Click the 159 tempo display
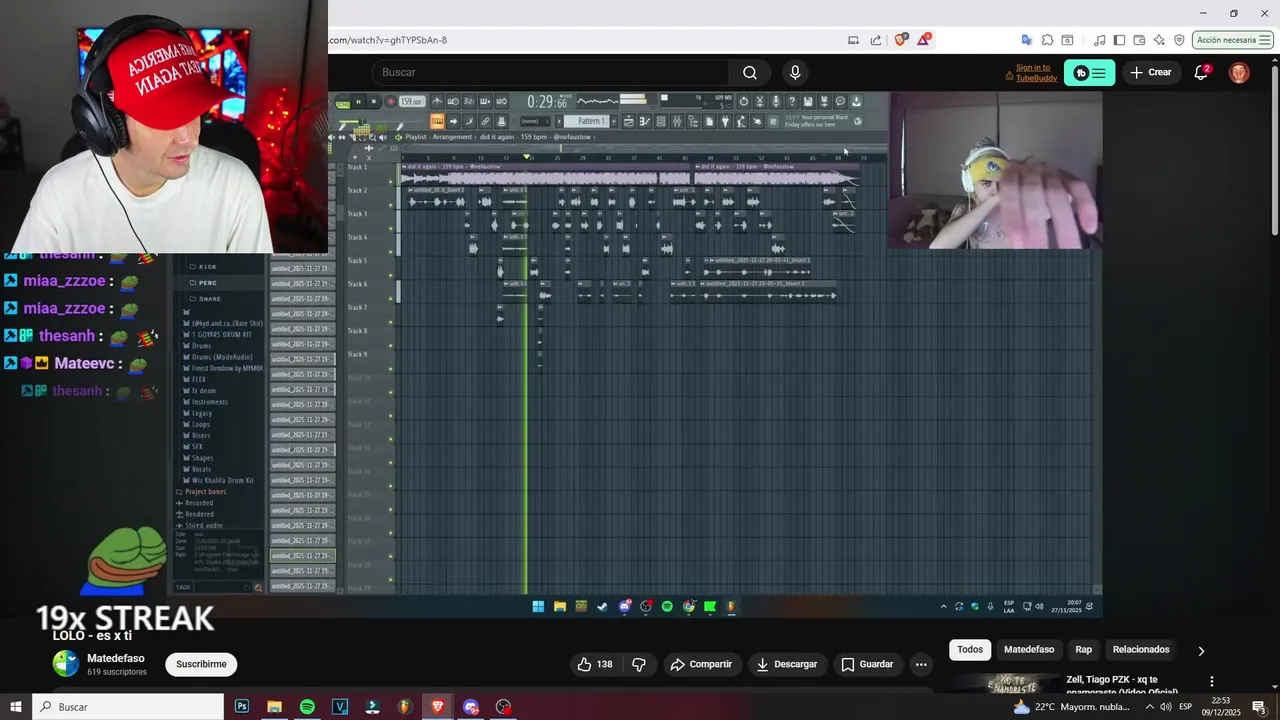 [x=412, y=101]
